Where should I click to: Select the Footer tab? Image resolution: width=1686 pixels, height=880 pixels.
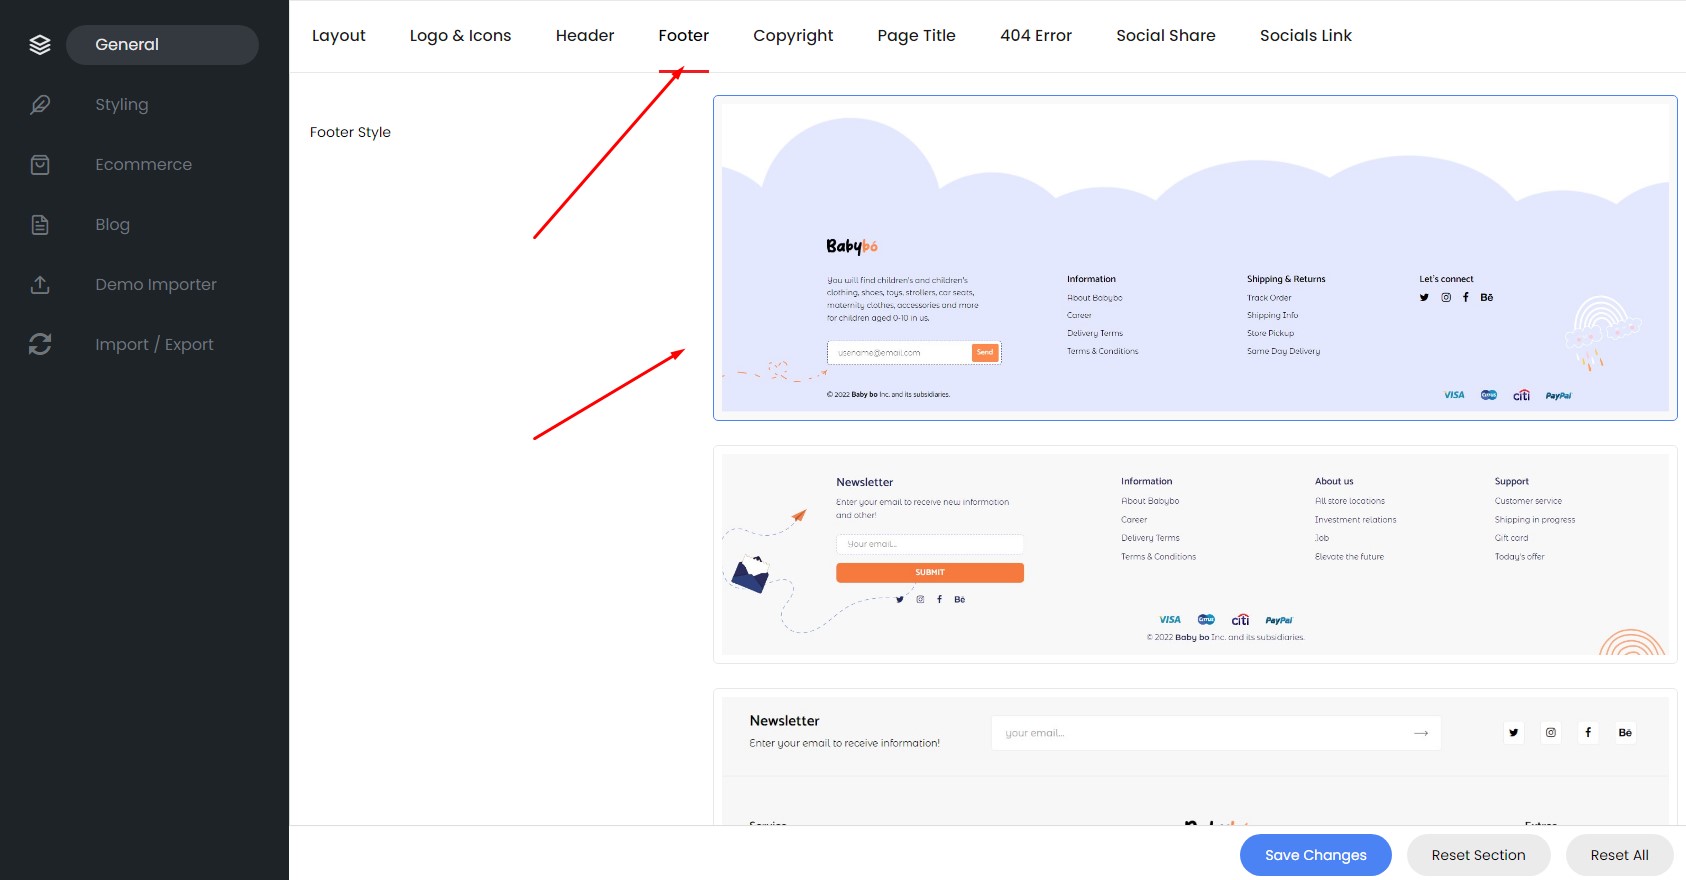[684, 36]
